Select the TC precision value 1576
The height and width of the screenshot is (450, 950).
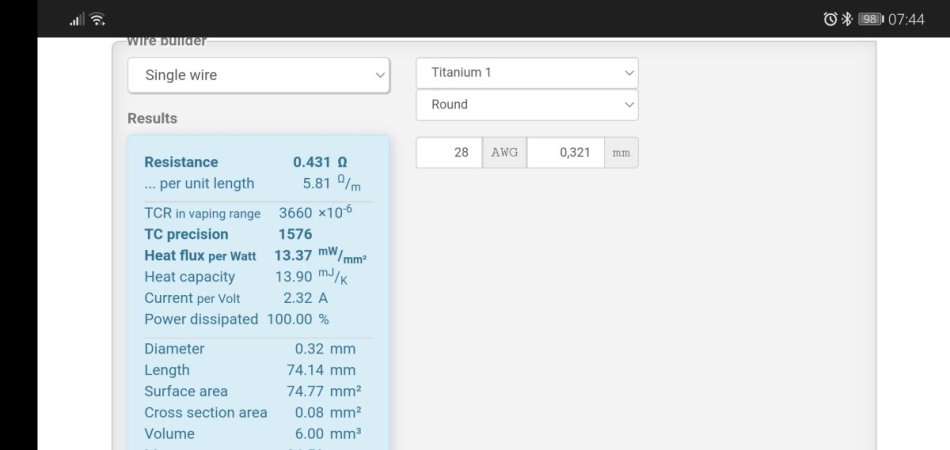295,234
